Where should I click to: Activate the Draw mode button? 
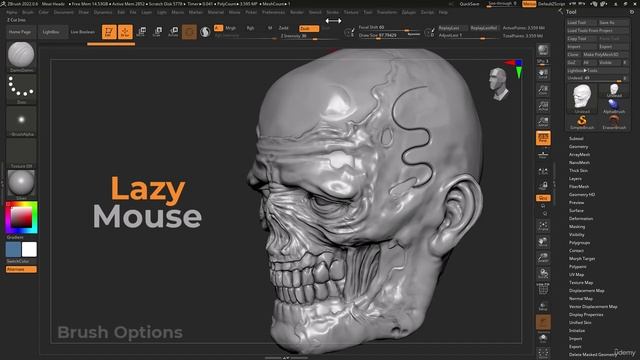pyautogui.click(x=125, y=32)
